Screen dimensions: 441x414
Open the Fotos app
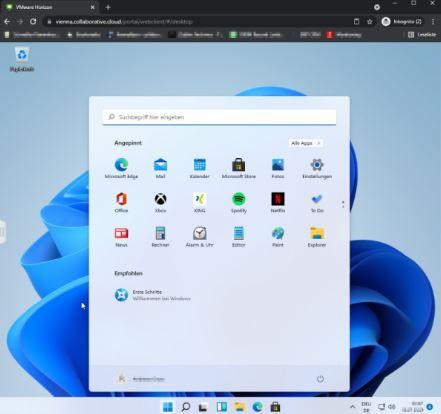tap(278, 168)
